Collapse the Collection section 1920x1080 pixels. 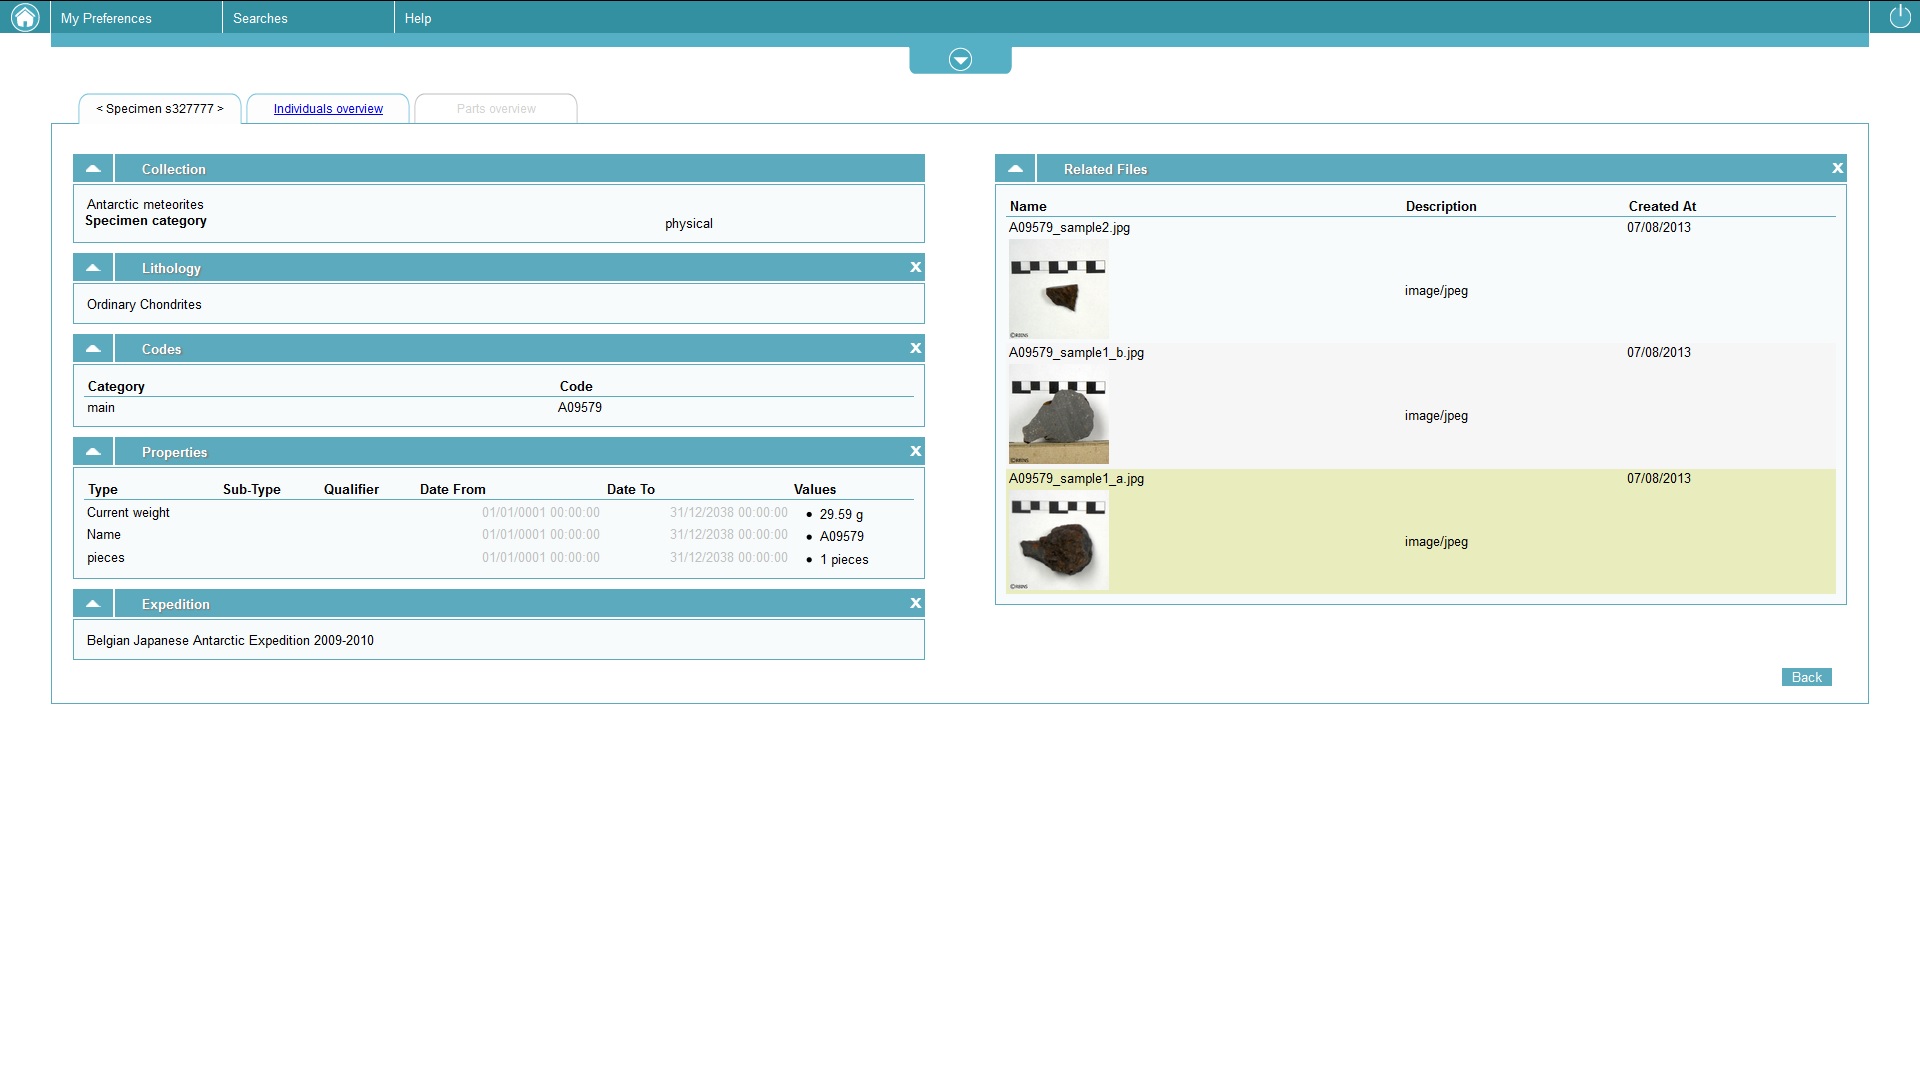click(93, 168)
